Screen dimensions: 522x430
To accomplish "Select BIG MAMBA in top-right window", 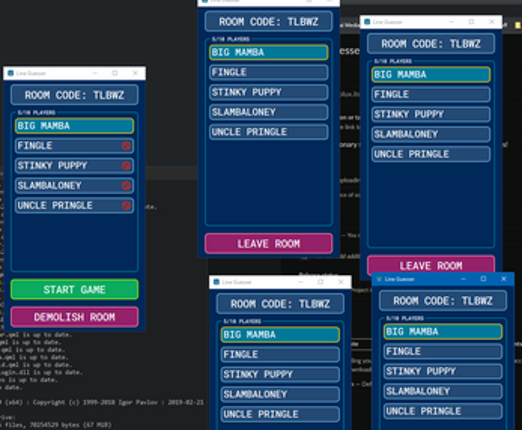I will (x=431, y=74).
